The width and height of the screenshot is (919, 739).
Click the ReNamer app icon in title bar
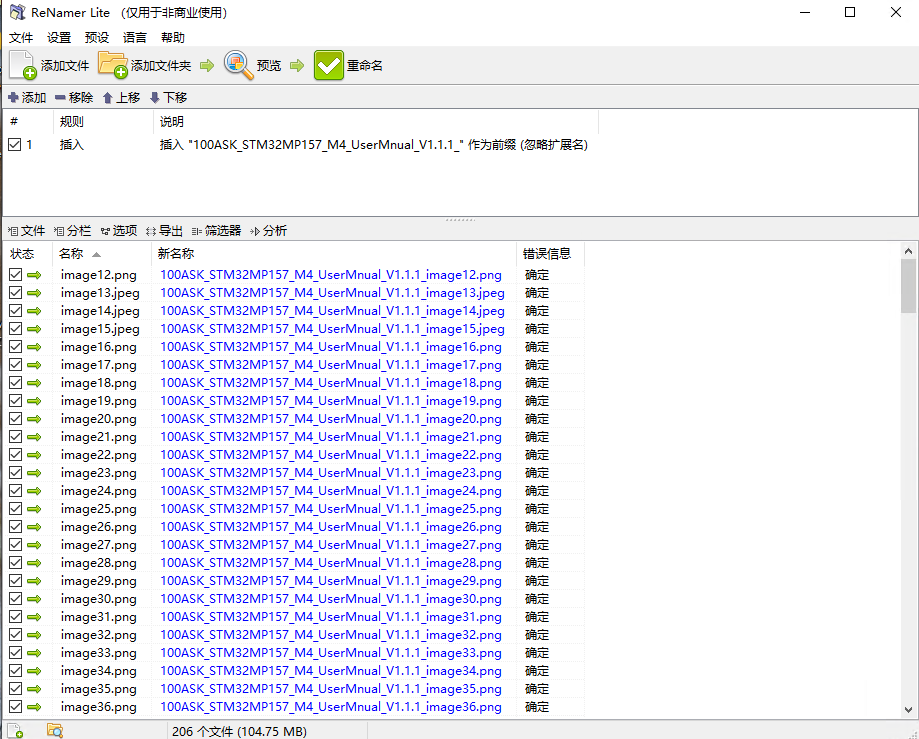[18, 12]
